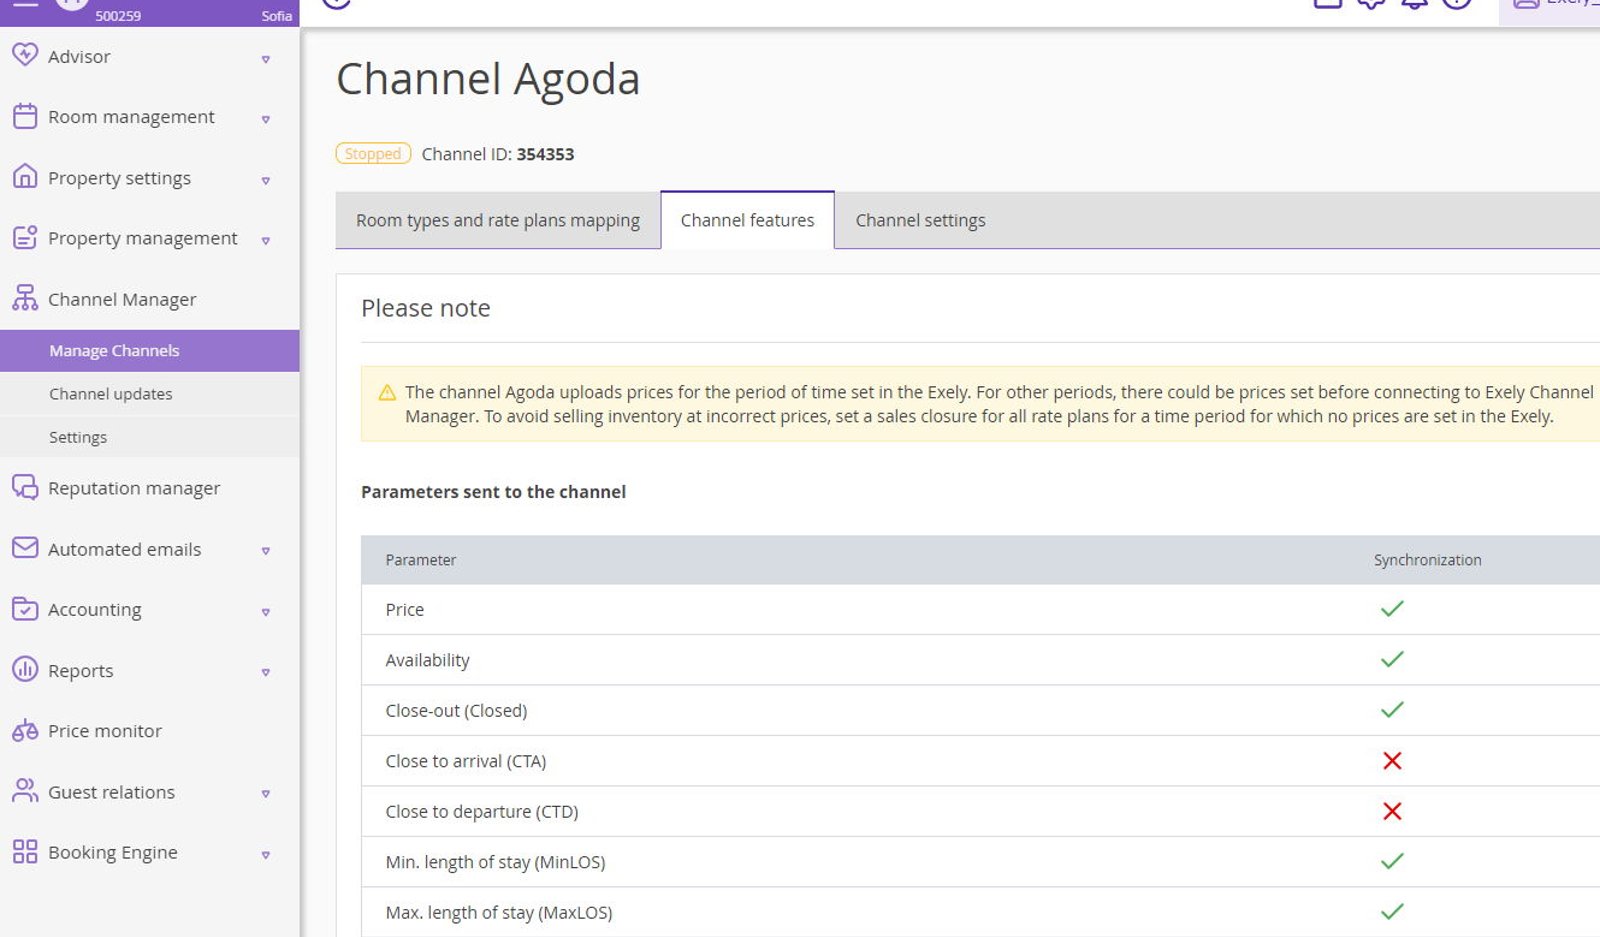The image size is (1600, 937).
Task: Select the Price parameter label
Action: (x=405, y=610)
